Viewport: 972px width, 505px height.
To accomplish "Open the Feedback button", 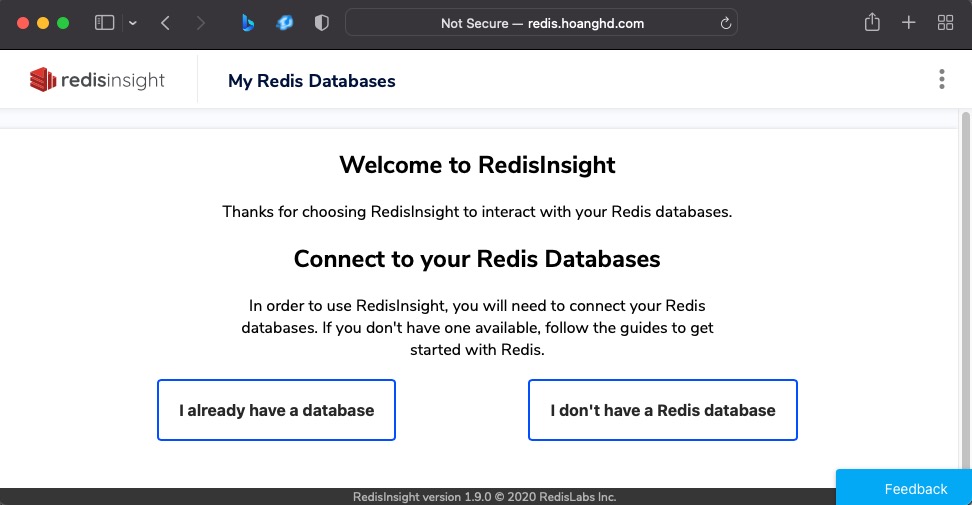I will [904, 488].
